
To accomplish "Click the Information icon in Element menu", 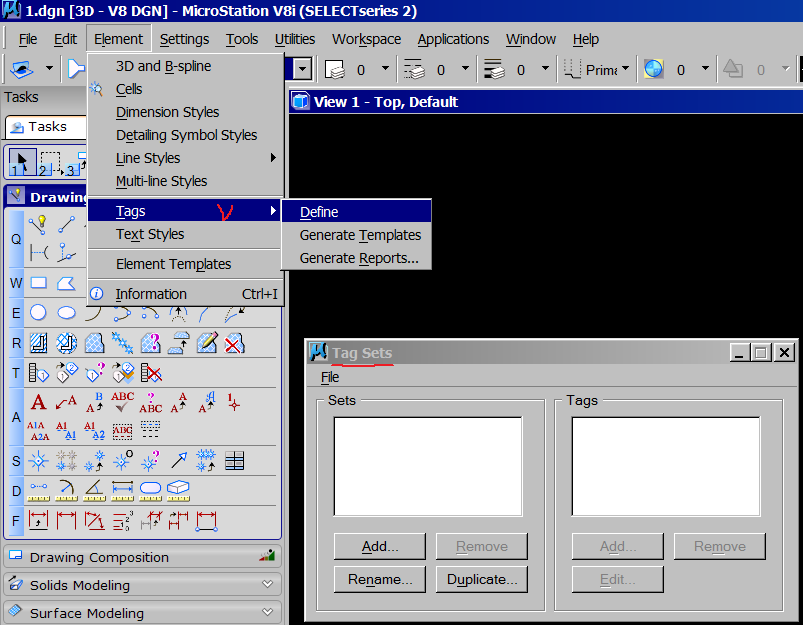I will (96, 294).
